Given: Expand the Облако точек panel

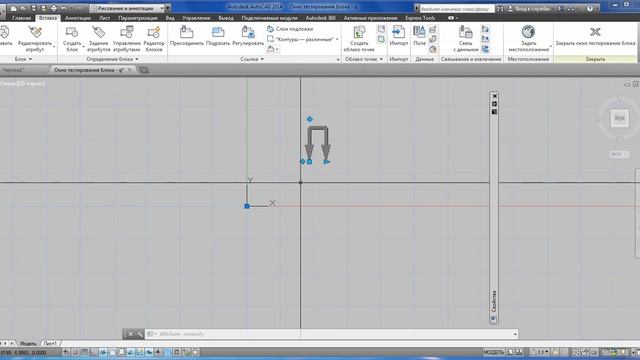Looking at the screenshot, I should (364, 59).
